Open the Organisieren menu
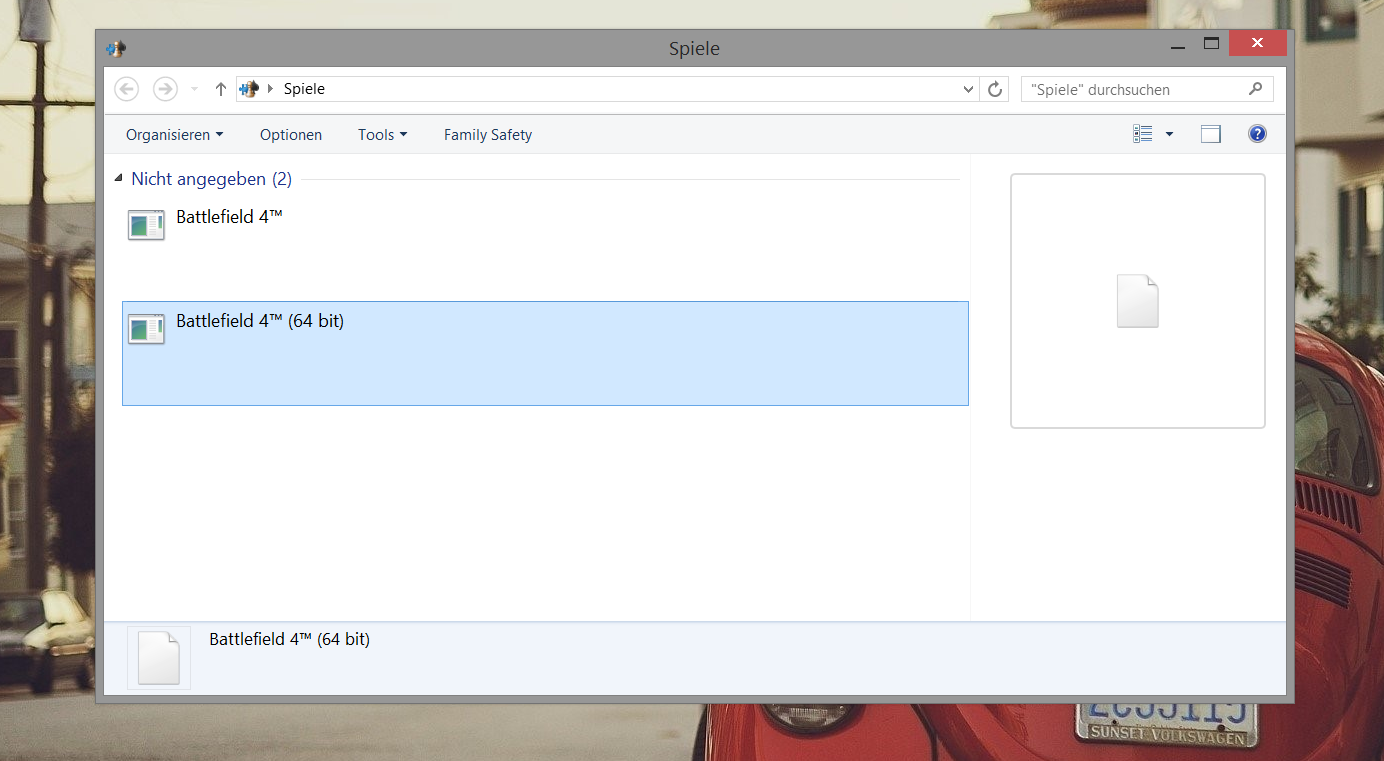 tap(174, 135)
